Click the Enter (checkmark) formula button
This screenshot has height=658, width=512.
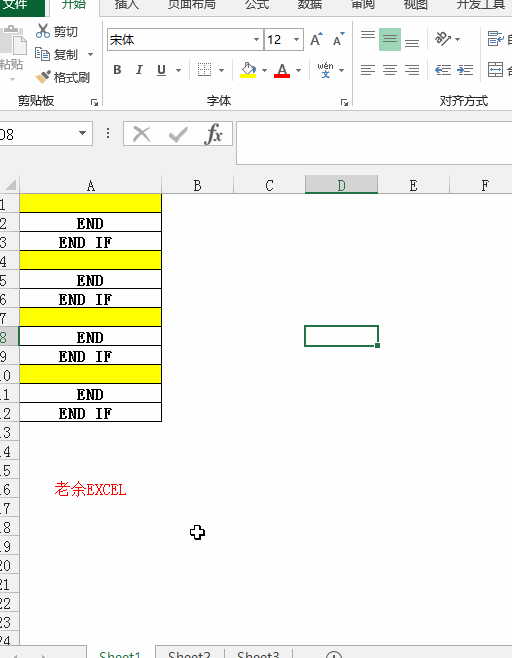178,134
